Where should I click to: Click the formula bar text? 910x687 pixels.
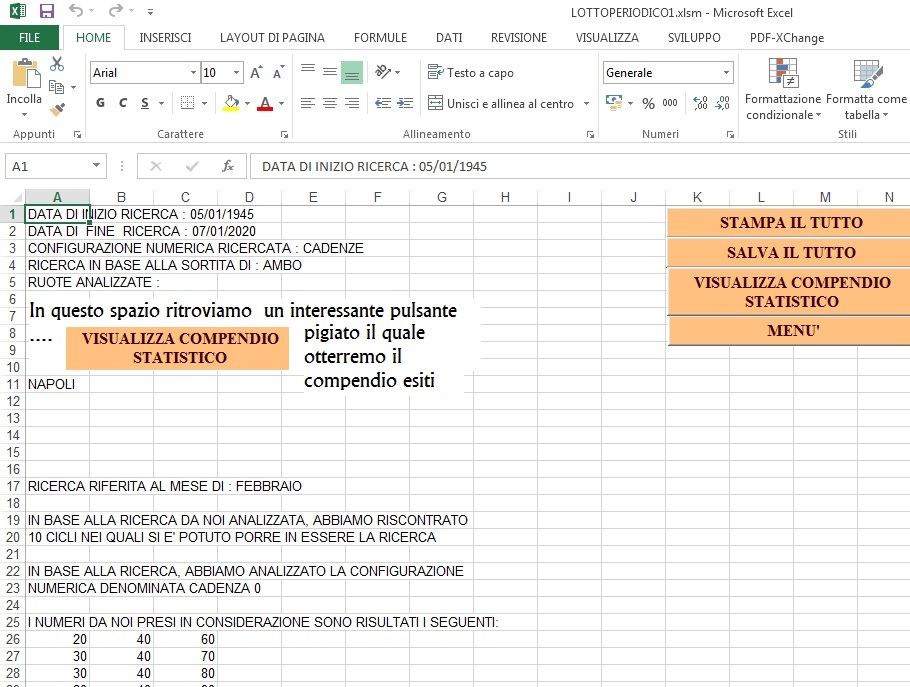point(374,167)
